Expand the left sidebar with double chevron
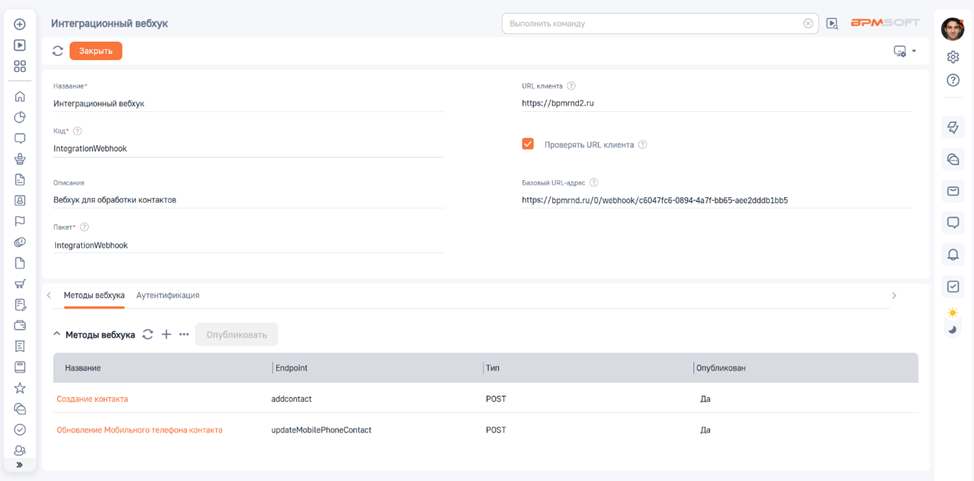Viewport: 974px width, 481px height. tap(19, 465)
